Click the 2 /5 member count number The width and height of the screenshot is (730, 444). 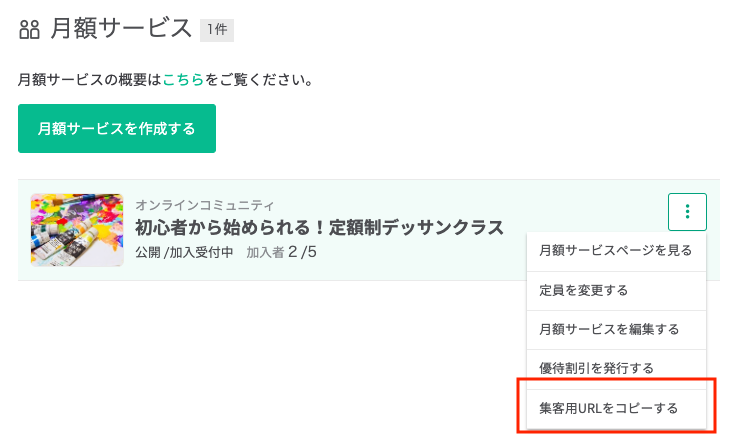(302, 252)
